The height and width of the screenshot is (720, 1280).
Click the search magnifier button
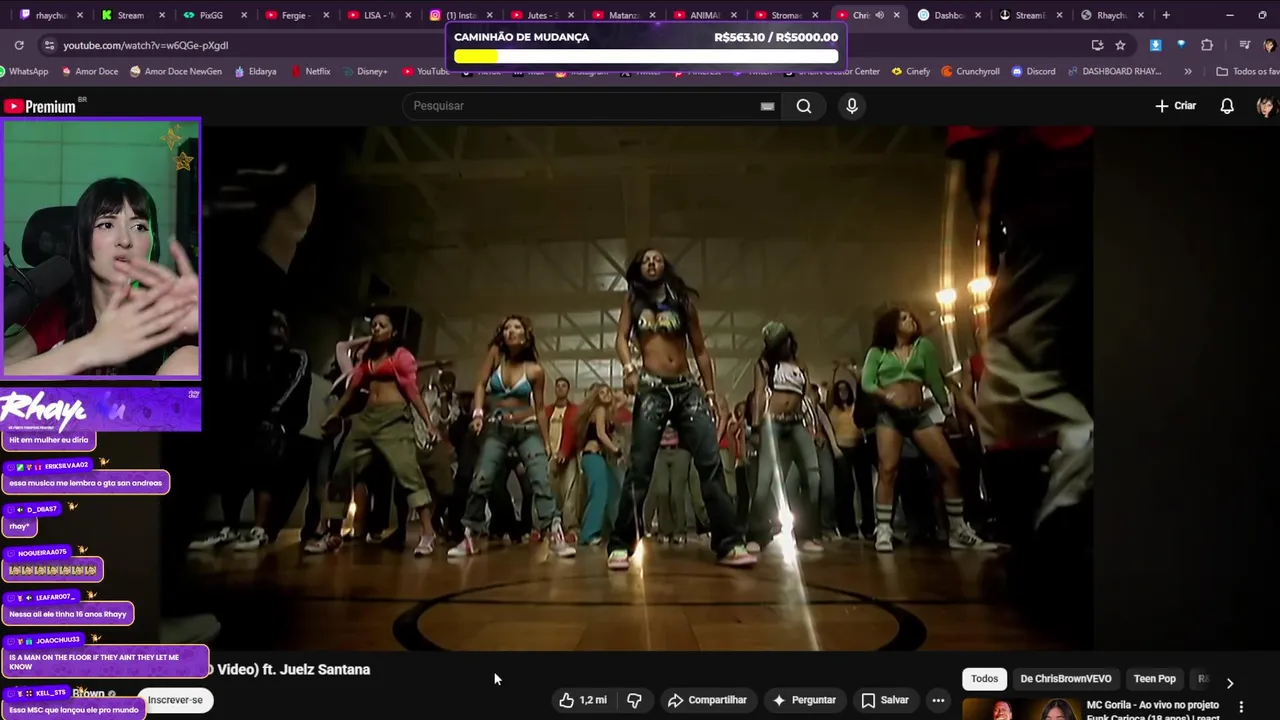pyautogui.click(x=804, y=106)
